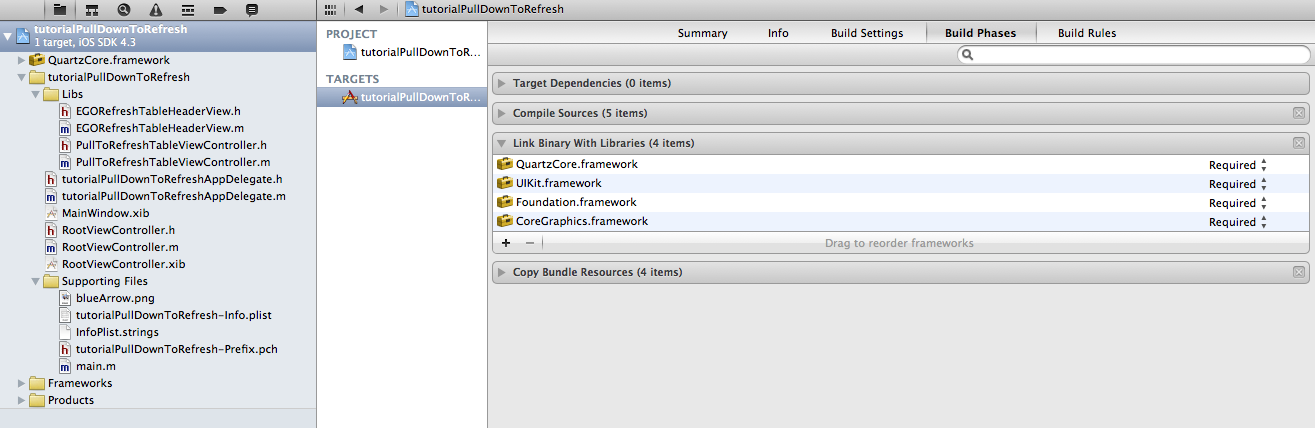The width and height of the screenshot is (1315, 428).
Task: Switch to the Build Settings tab
Action: click(866, 33)
